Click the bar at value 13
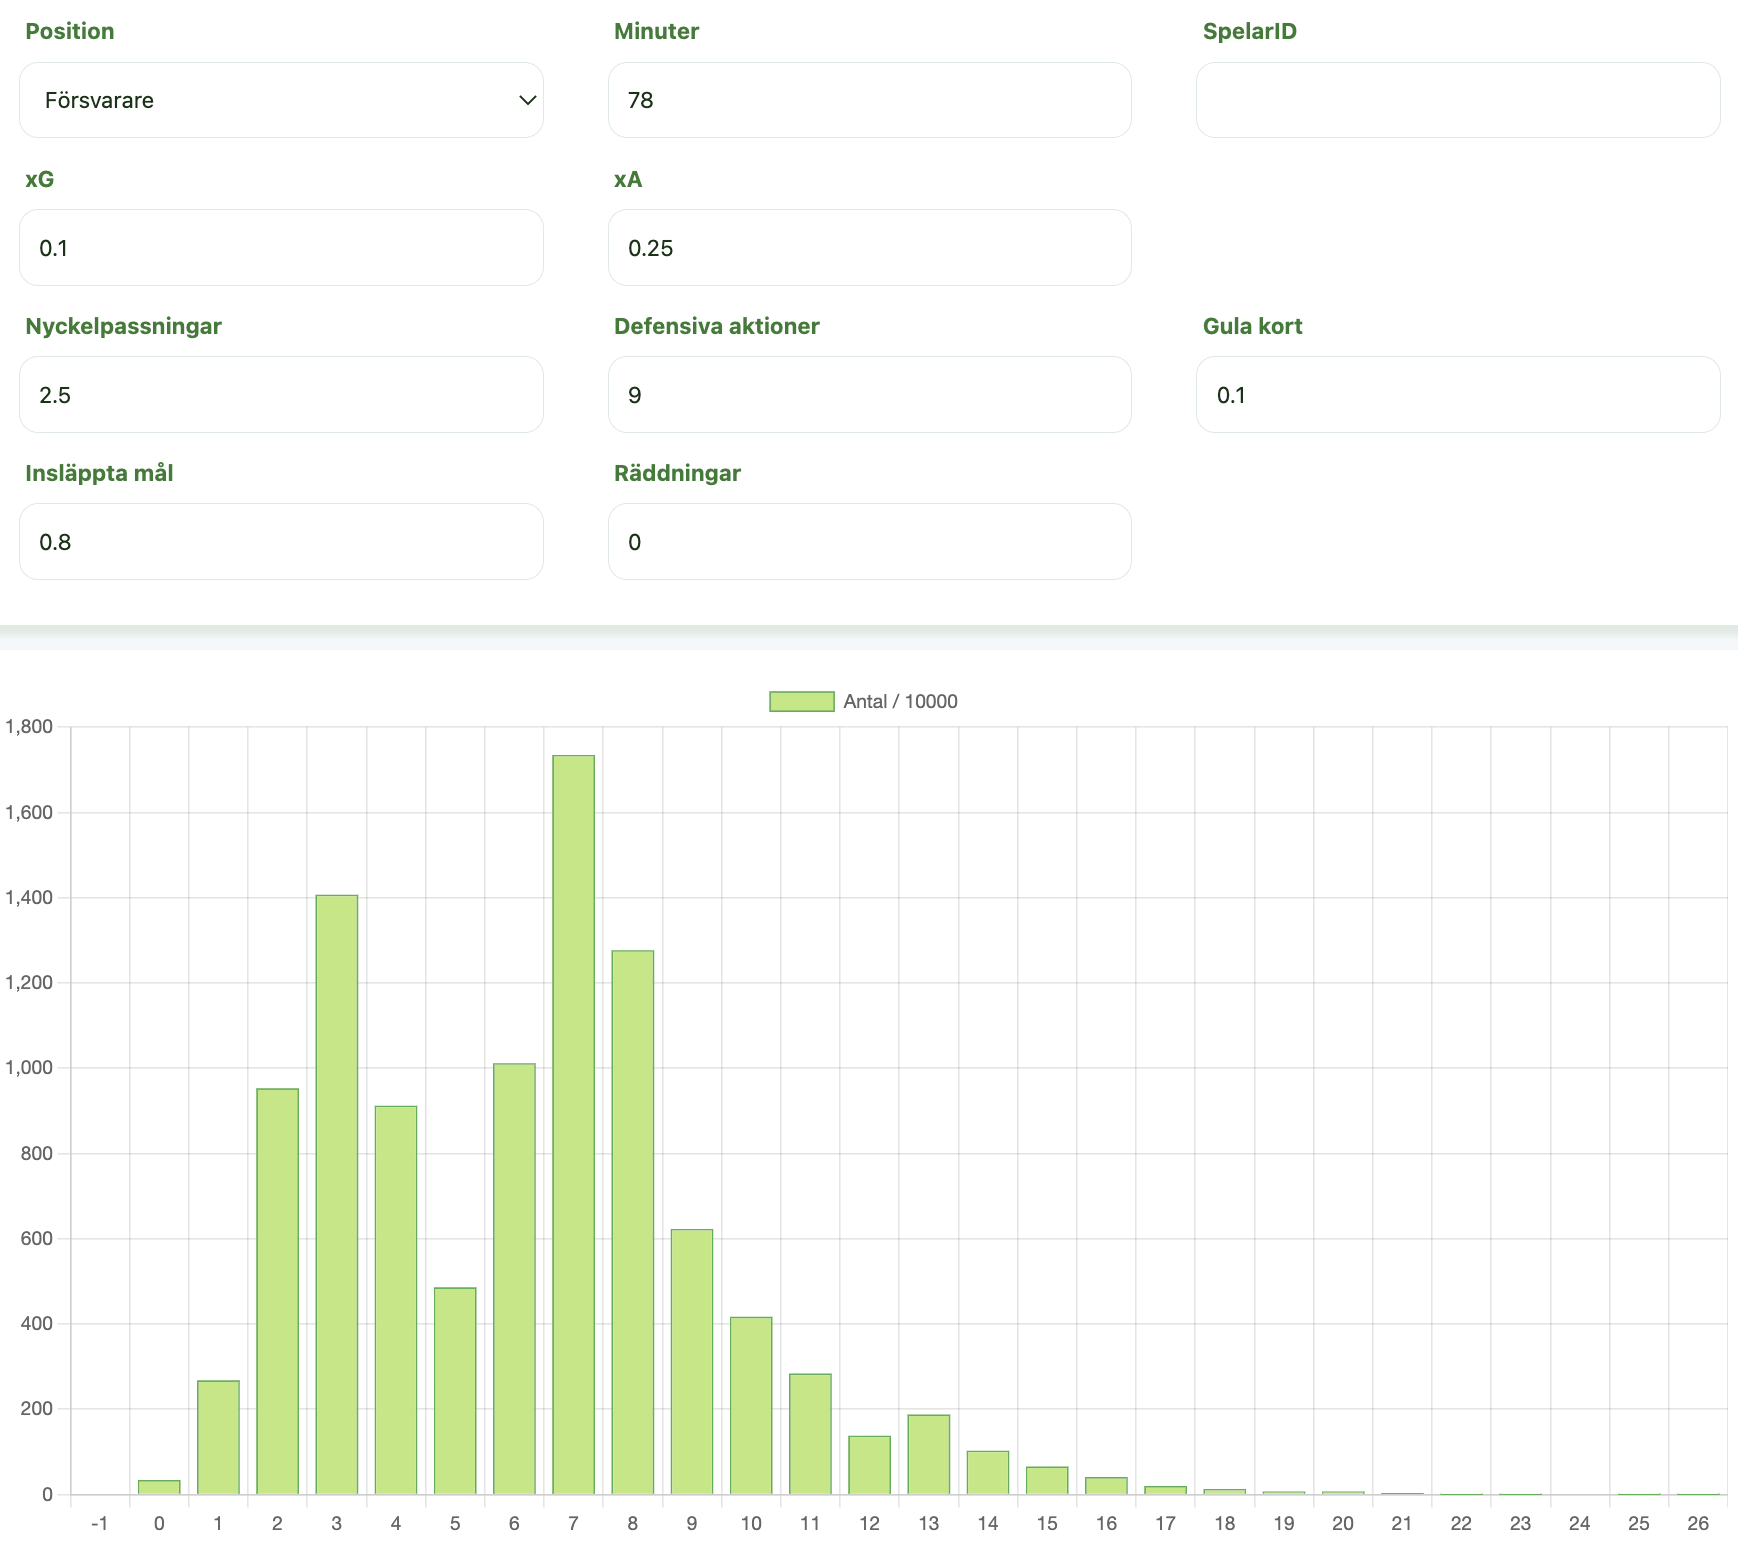The image size is (1738, 1550). [929, 1454]
